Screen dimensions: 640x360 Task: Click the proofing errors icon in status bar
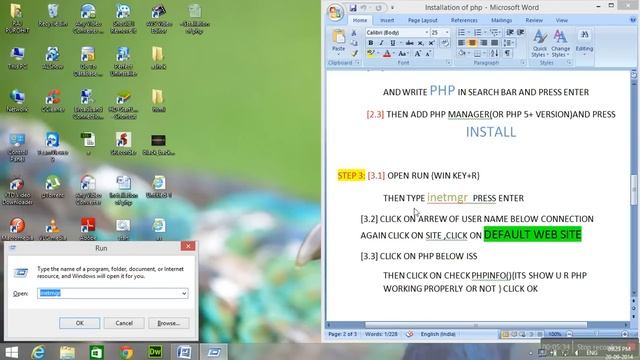[x=409, y=334]
